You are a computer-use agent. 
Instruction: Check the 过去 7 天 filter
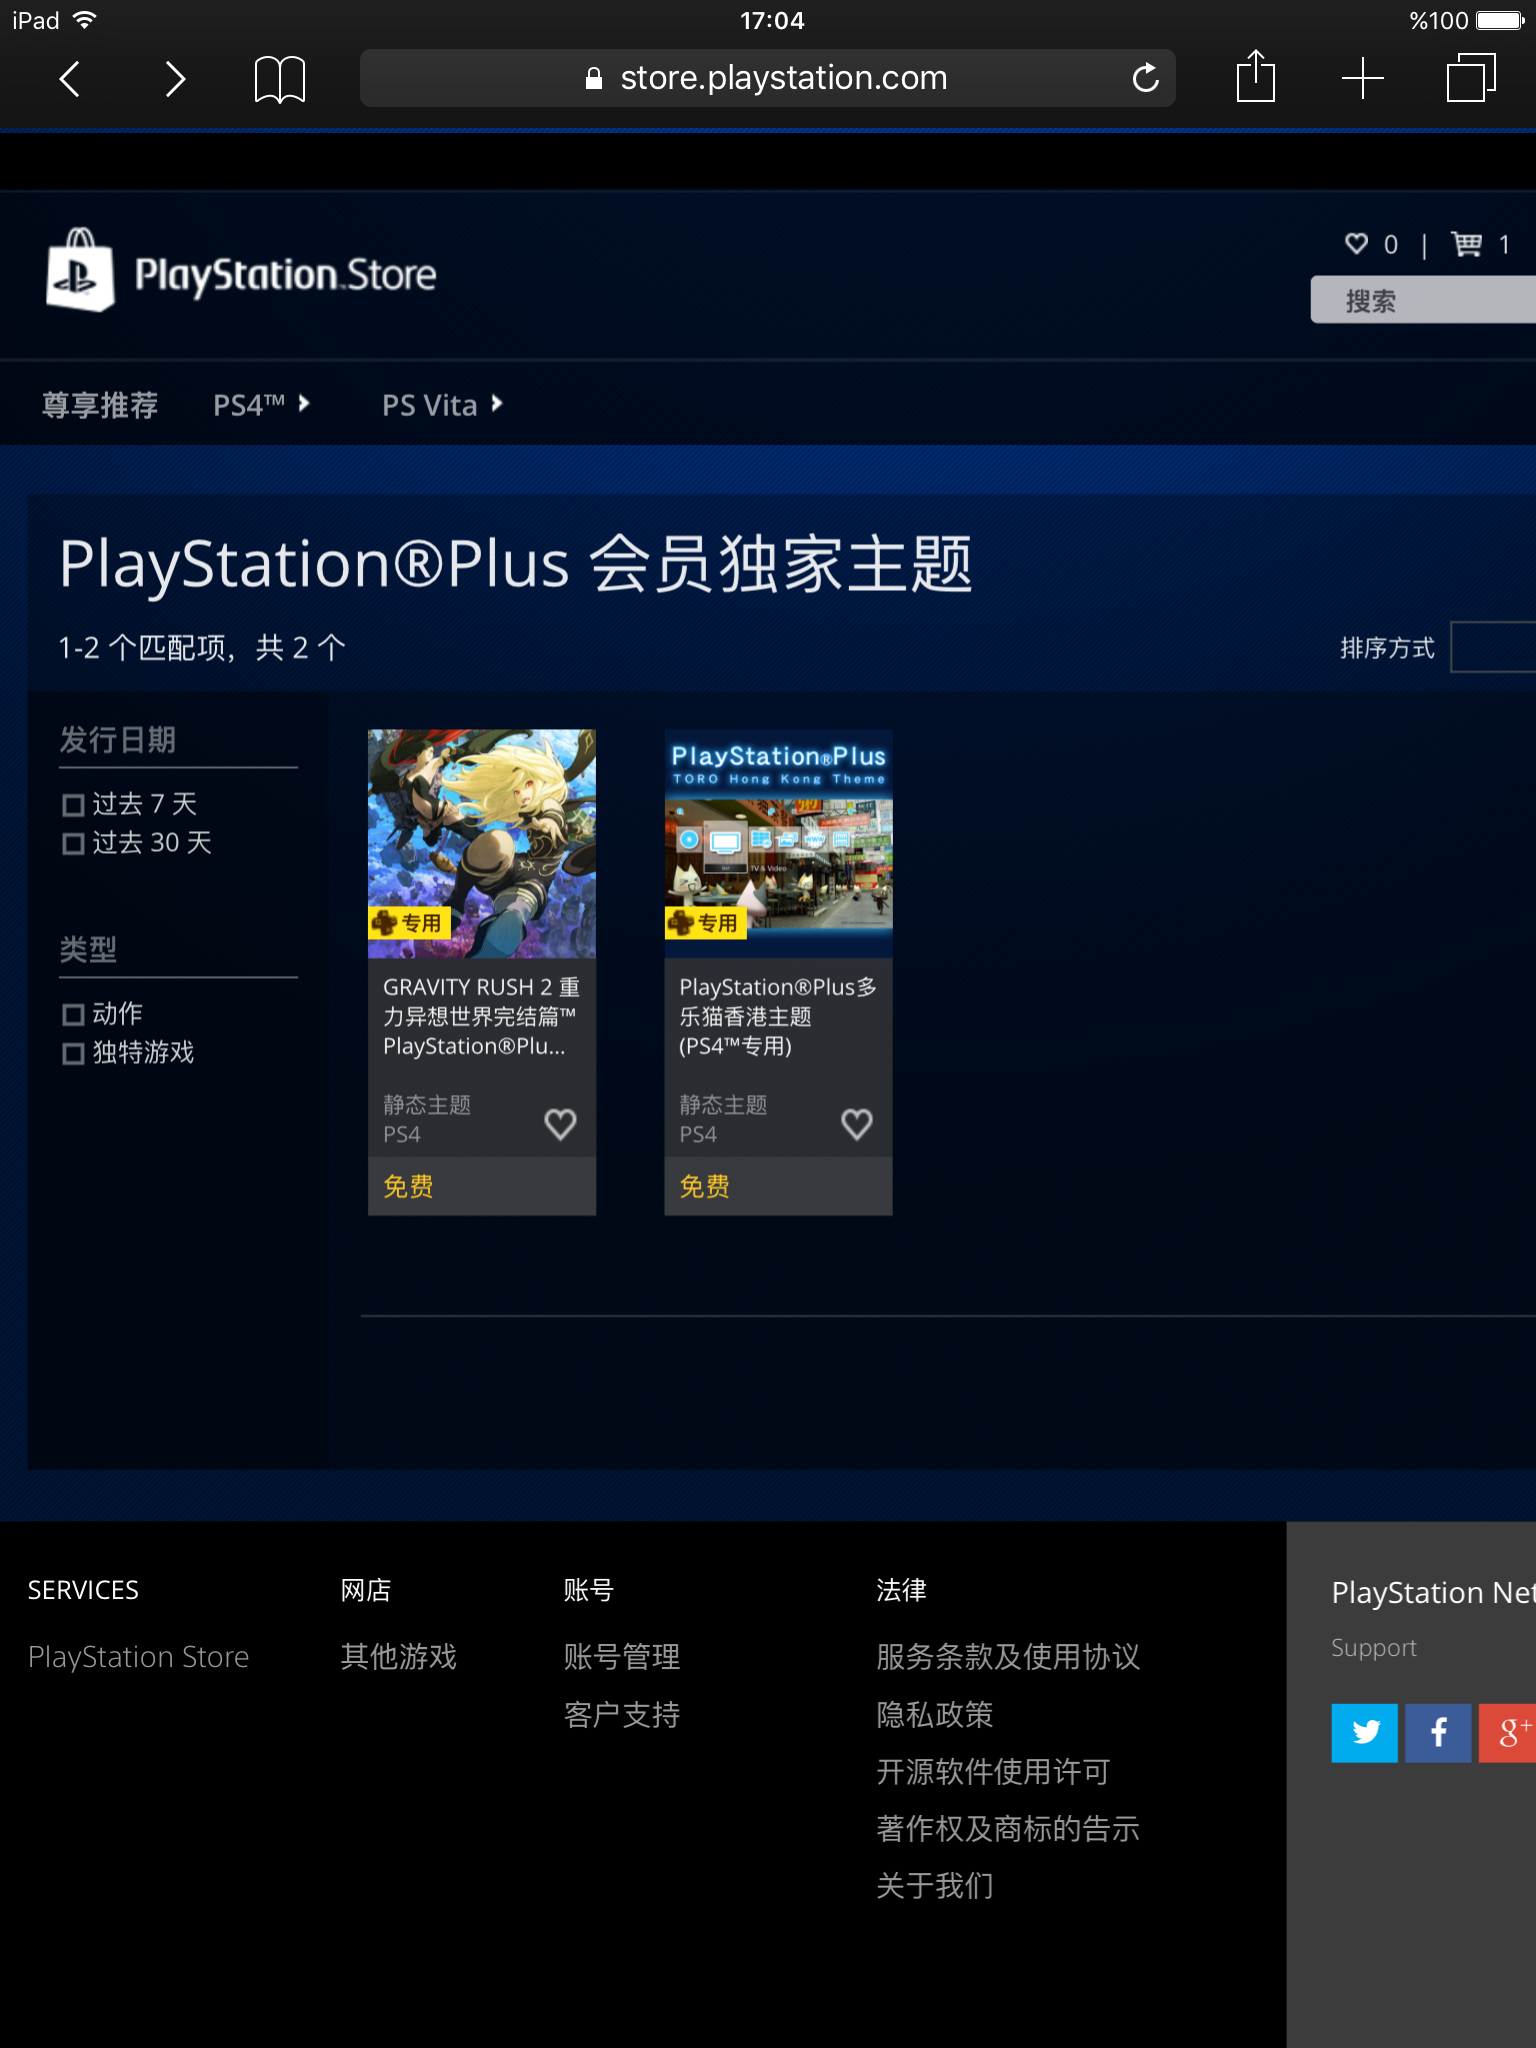(73, 805)
